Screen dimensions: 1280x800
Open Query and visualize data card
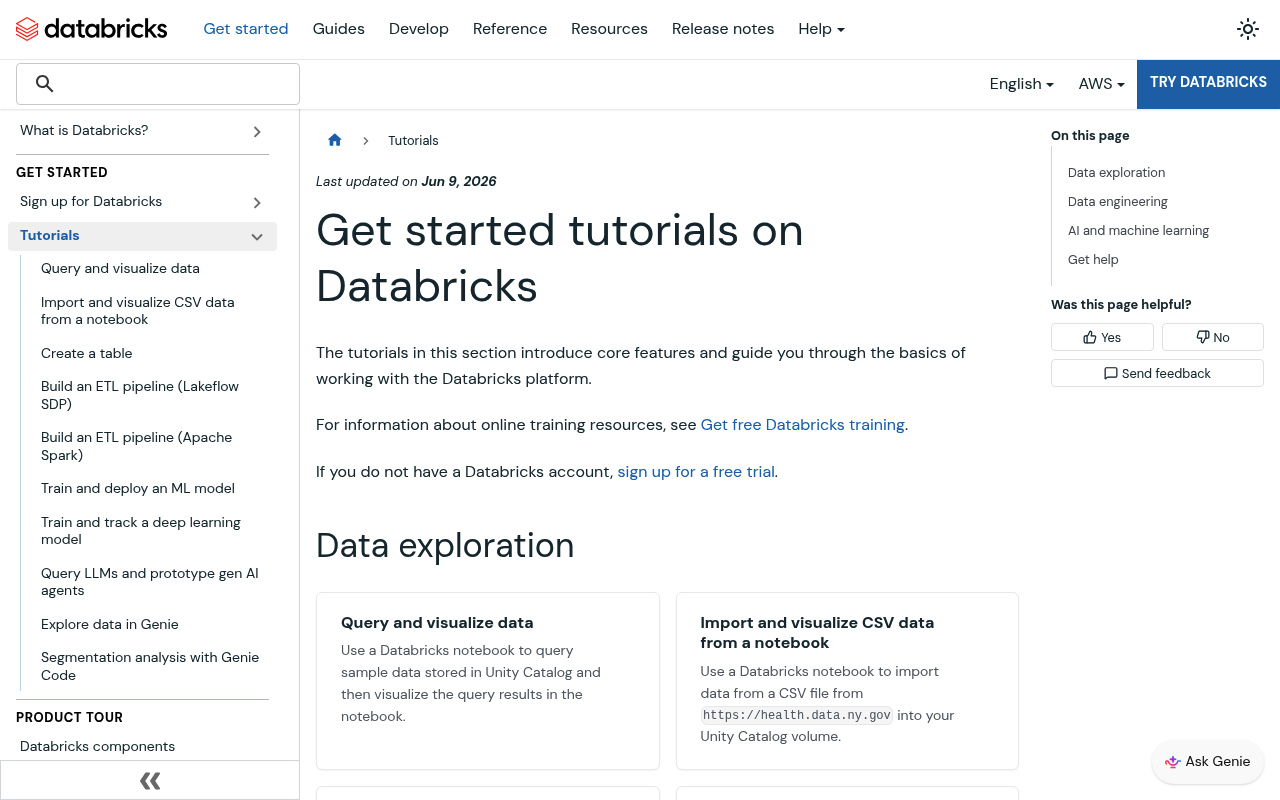(488, 681)
